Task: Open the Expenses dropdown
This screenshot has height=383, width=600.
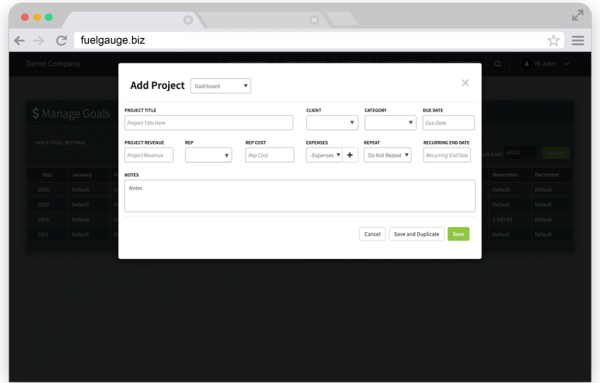Action: [x=324, y=155]
